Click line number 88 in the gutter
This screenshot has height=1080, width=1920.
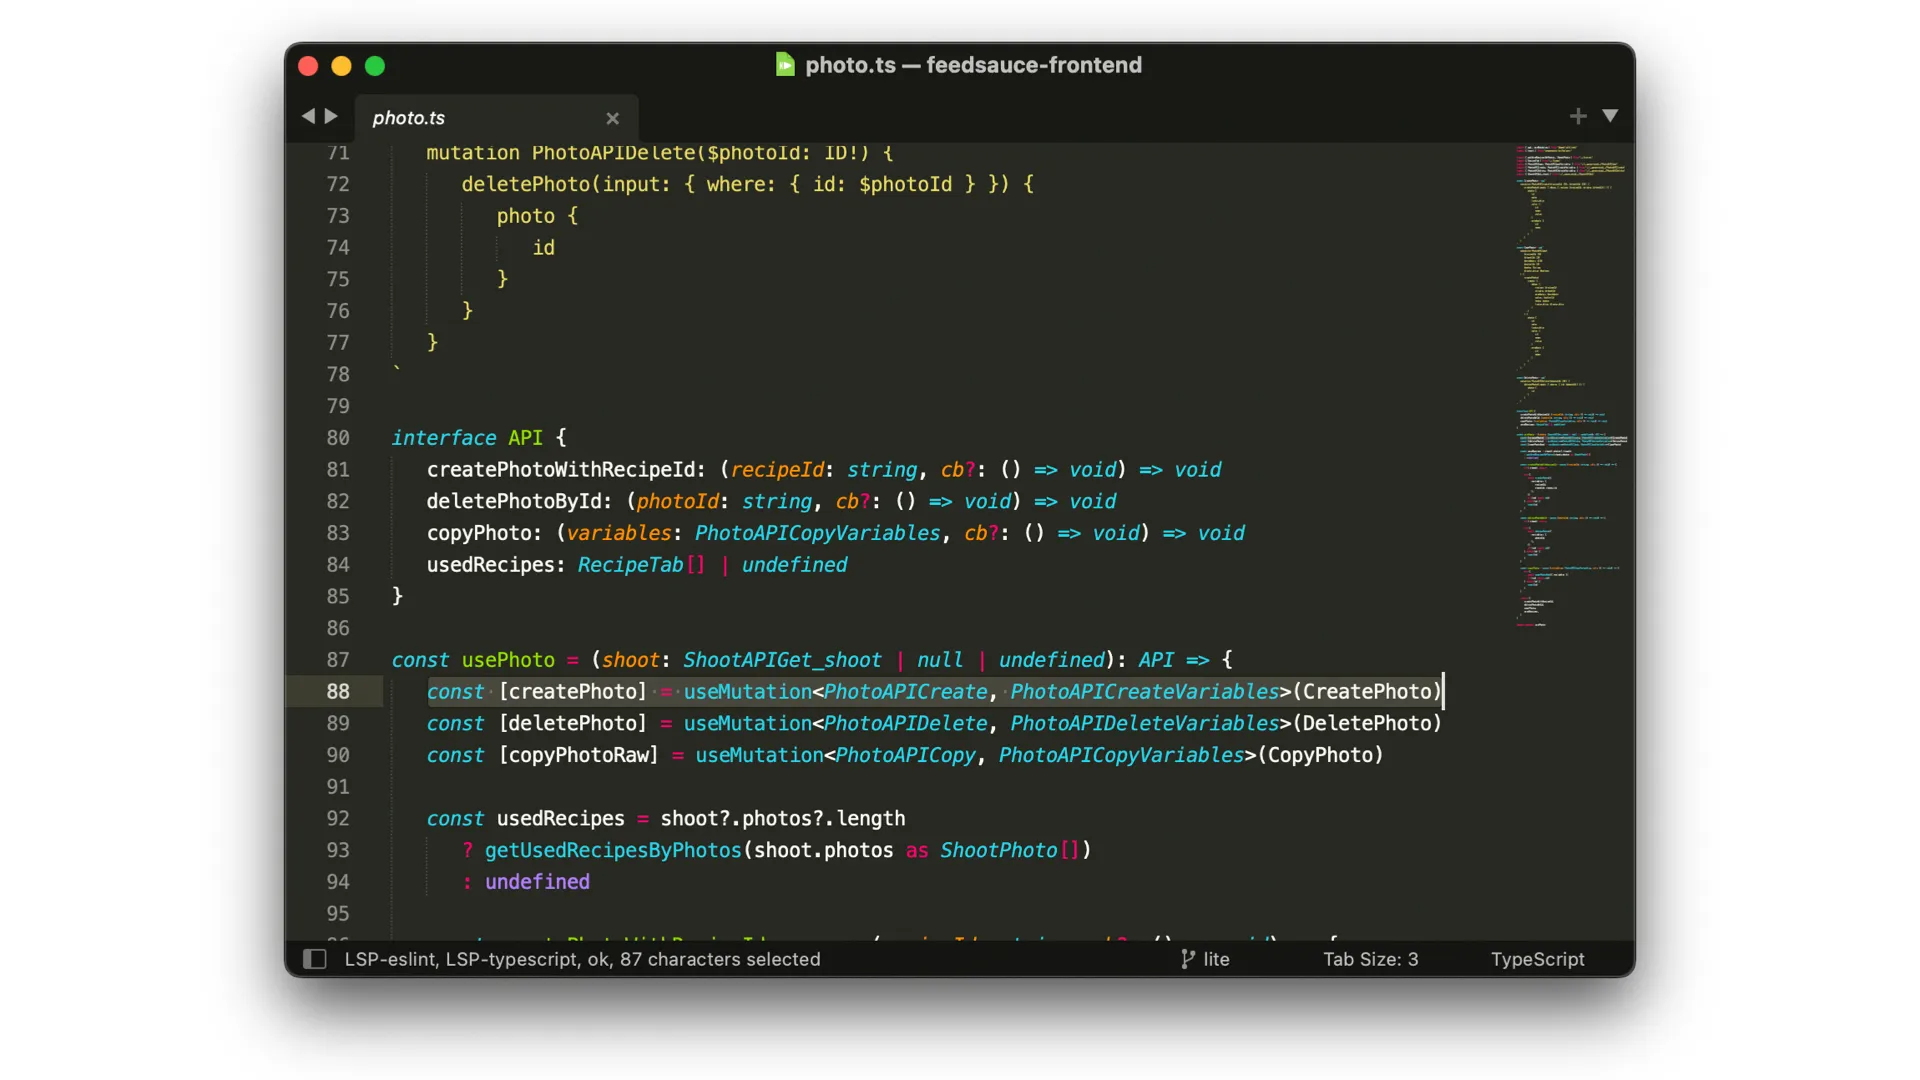point(338,691)
